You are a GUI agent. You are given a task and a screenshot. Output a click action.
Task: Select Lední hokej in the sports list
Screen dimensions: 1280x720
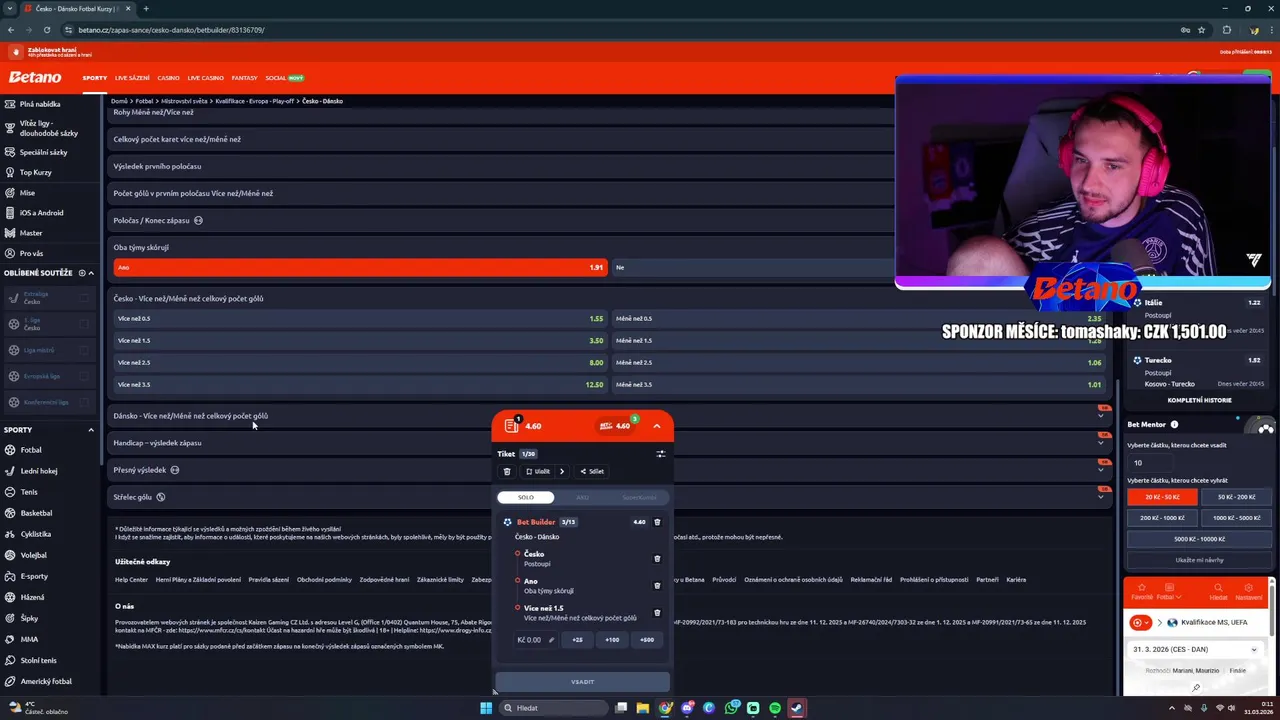pos(39,471)
